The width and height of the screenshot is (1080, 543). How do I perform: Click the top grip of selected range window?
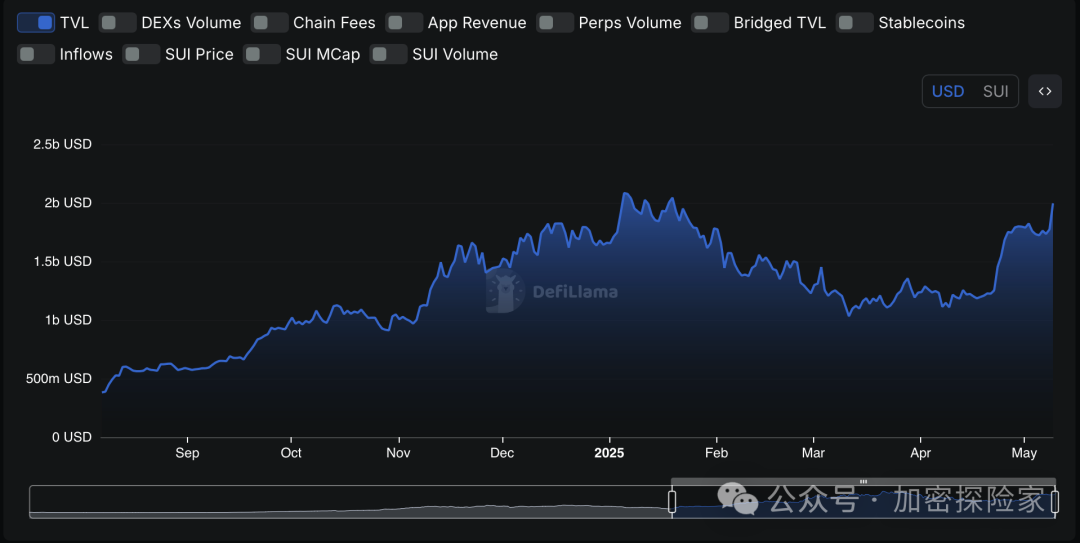(863, 482)
